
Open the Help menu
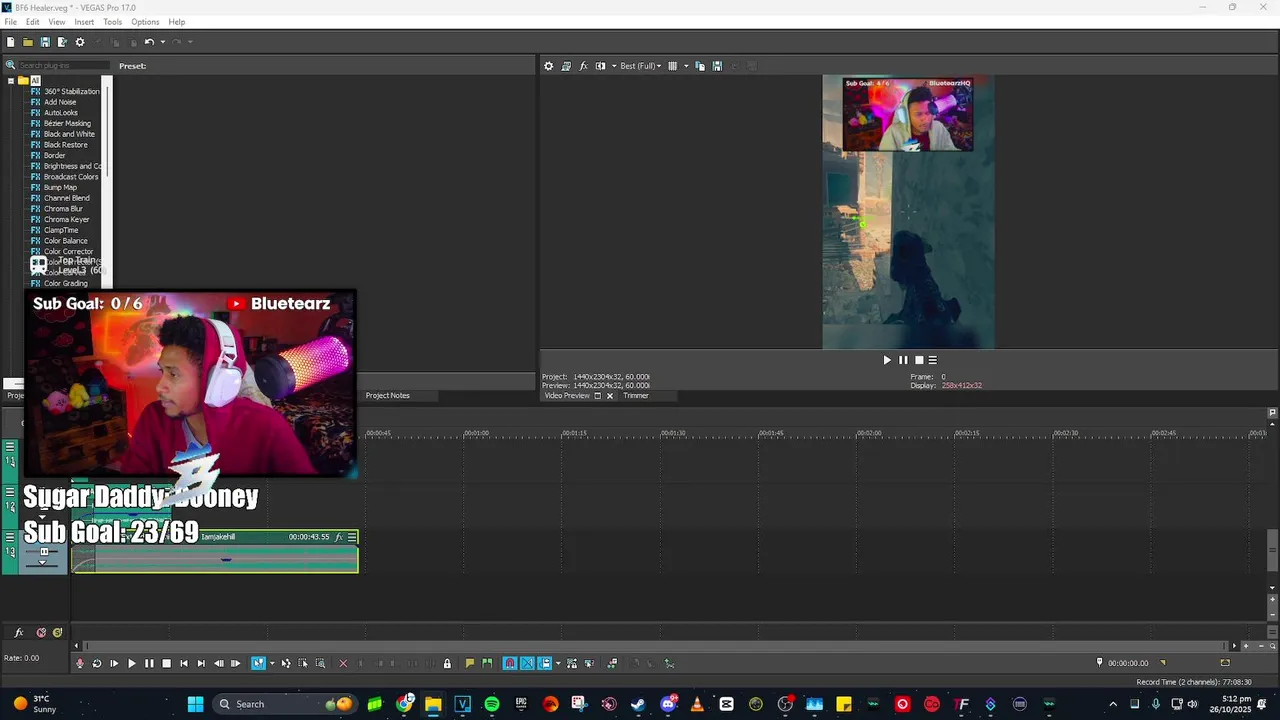[177, 22]
